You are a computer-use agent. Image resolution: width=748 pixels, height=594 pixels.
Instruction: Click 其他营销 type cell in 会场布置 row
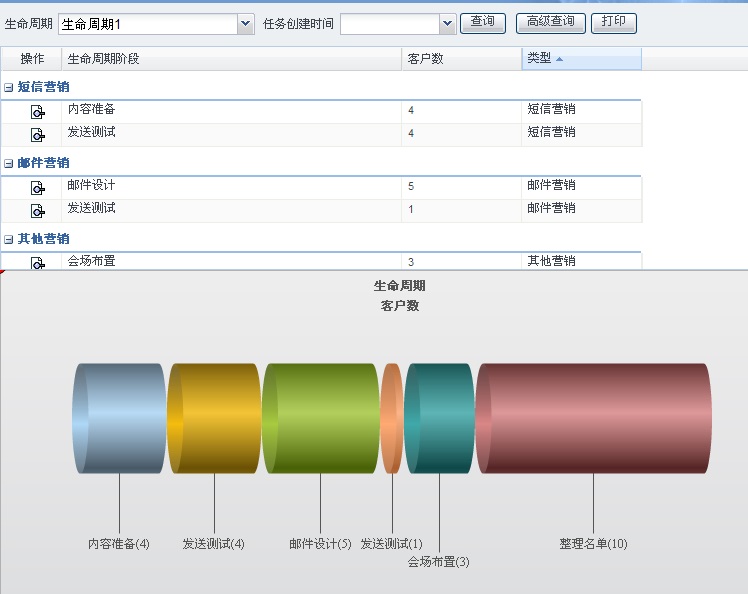click(582, 261)
